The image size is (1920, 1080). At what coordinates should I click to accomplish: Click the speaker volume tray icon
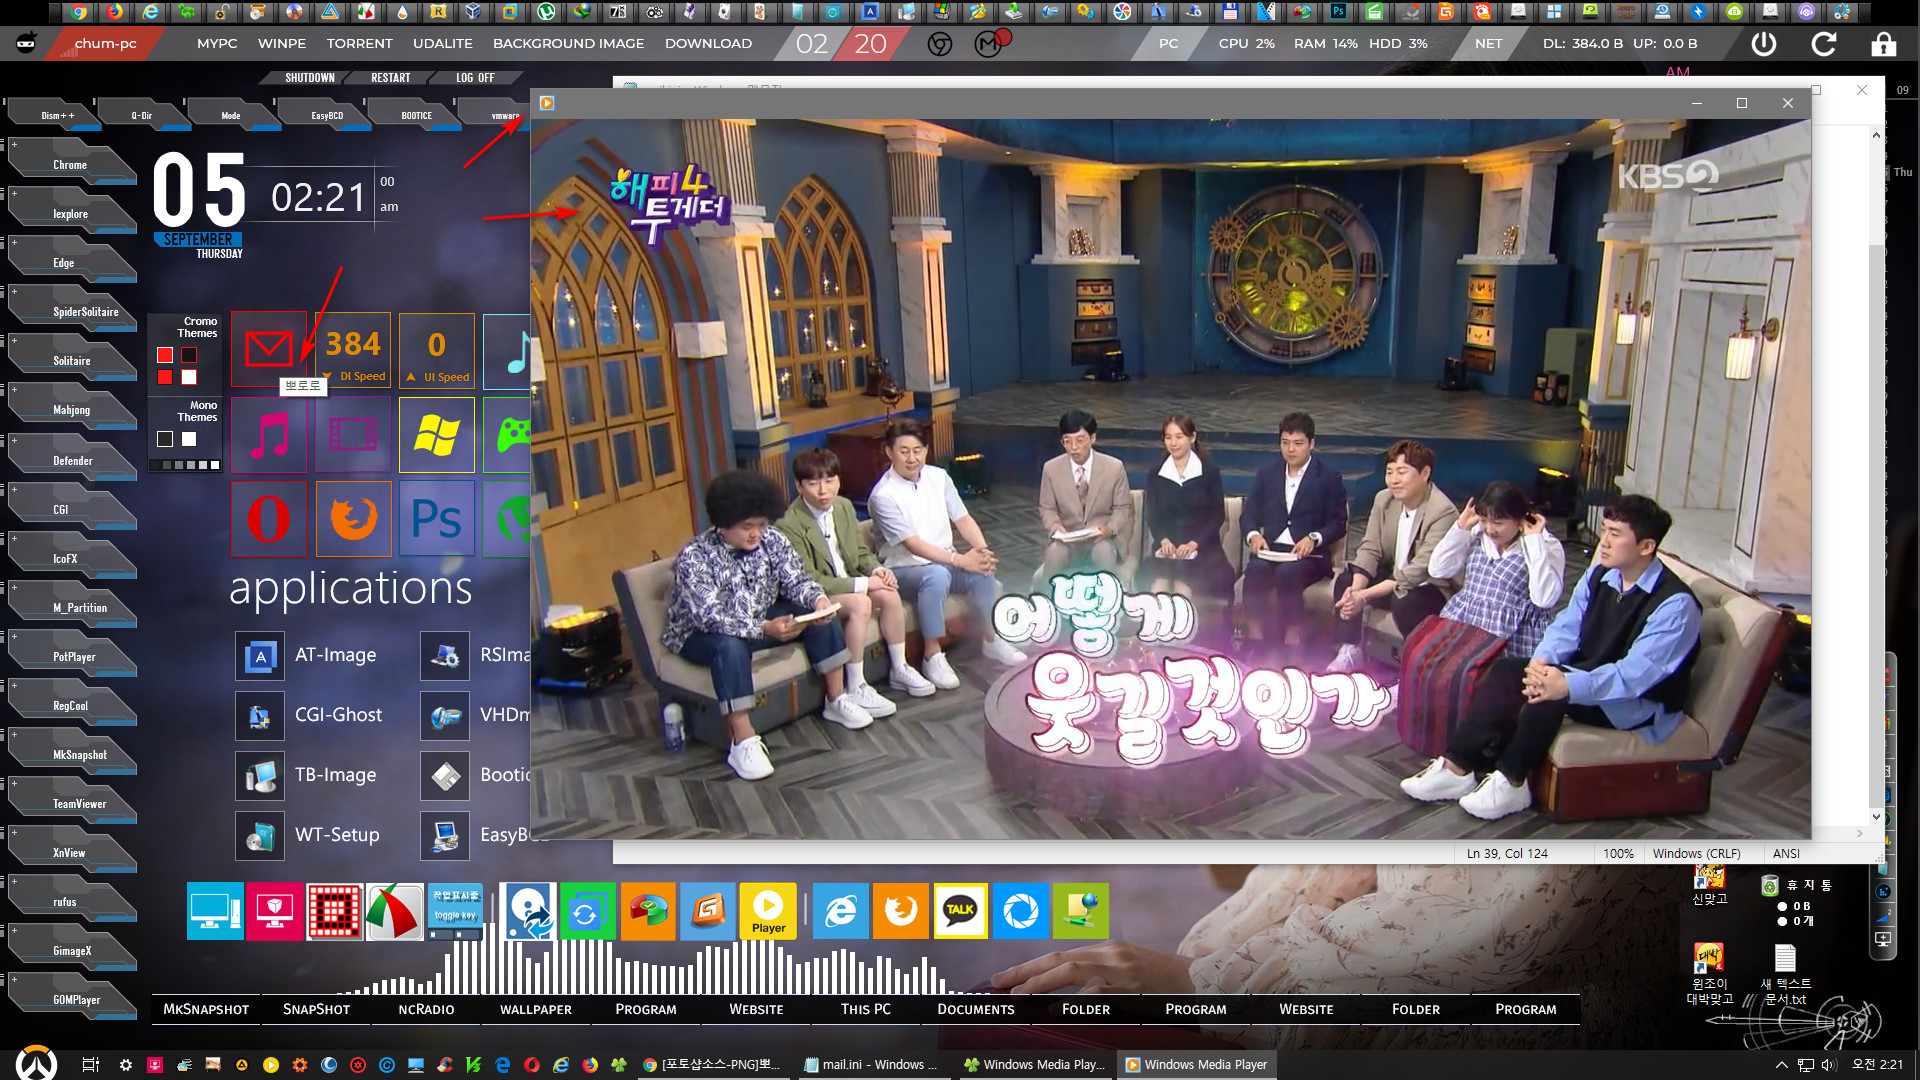[x=1829, y=1065]
